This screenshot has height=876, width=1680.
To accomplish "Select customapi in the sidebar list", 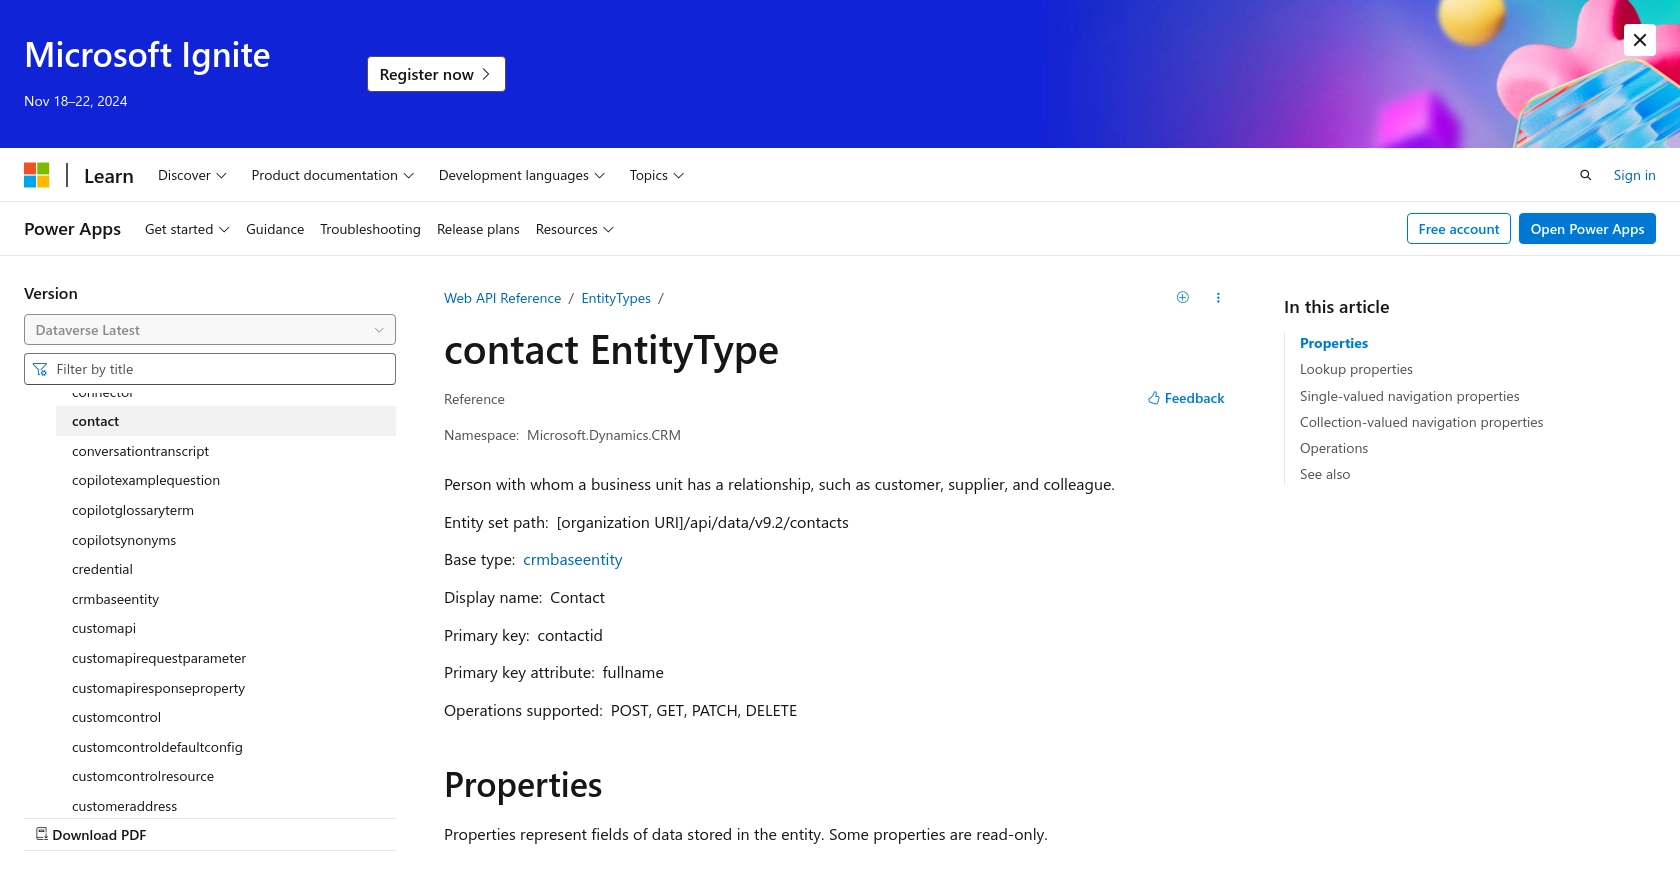I will click(104, 628).
